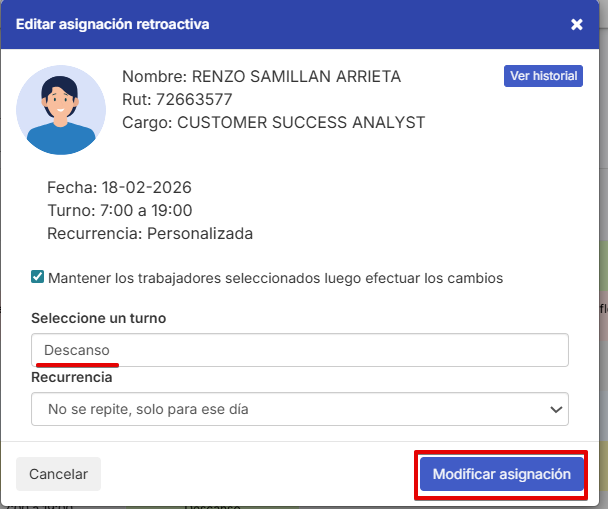Confirm with Modificar asignación button
Viewport: 608px width, 509px height.
[501, 474]
